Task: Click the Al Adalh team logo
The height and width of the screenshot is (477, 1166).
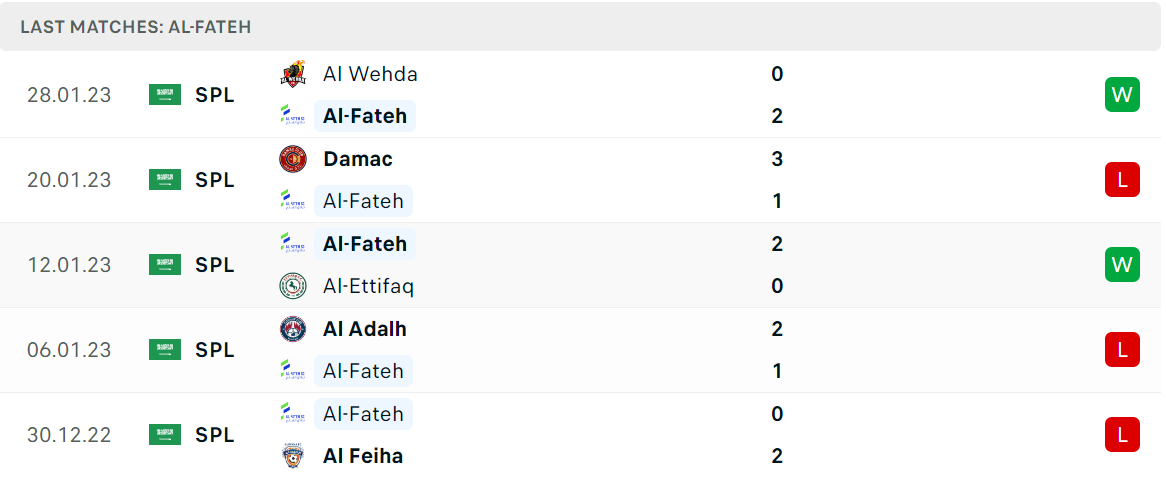Action: [293, 329]
